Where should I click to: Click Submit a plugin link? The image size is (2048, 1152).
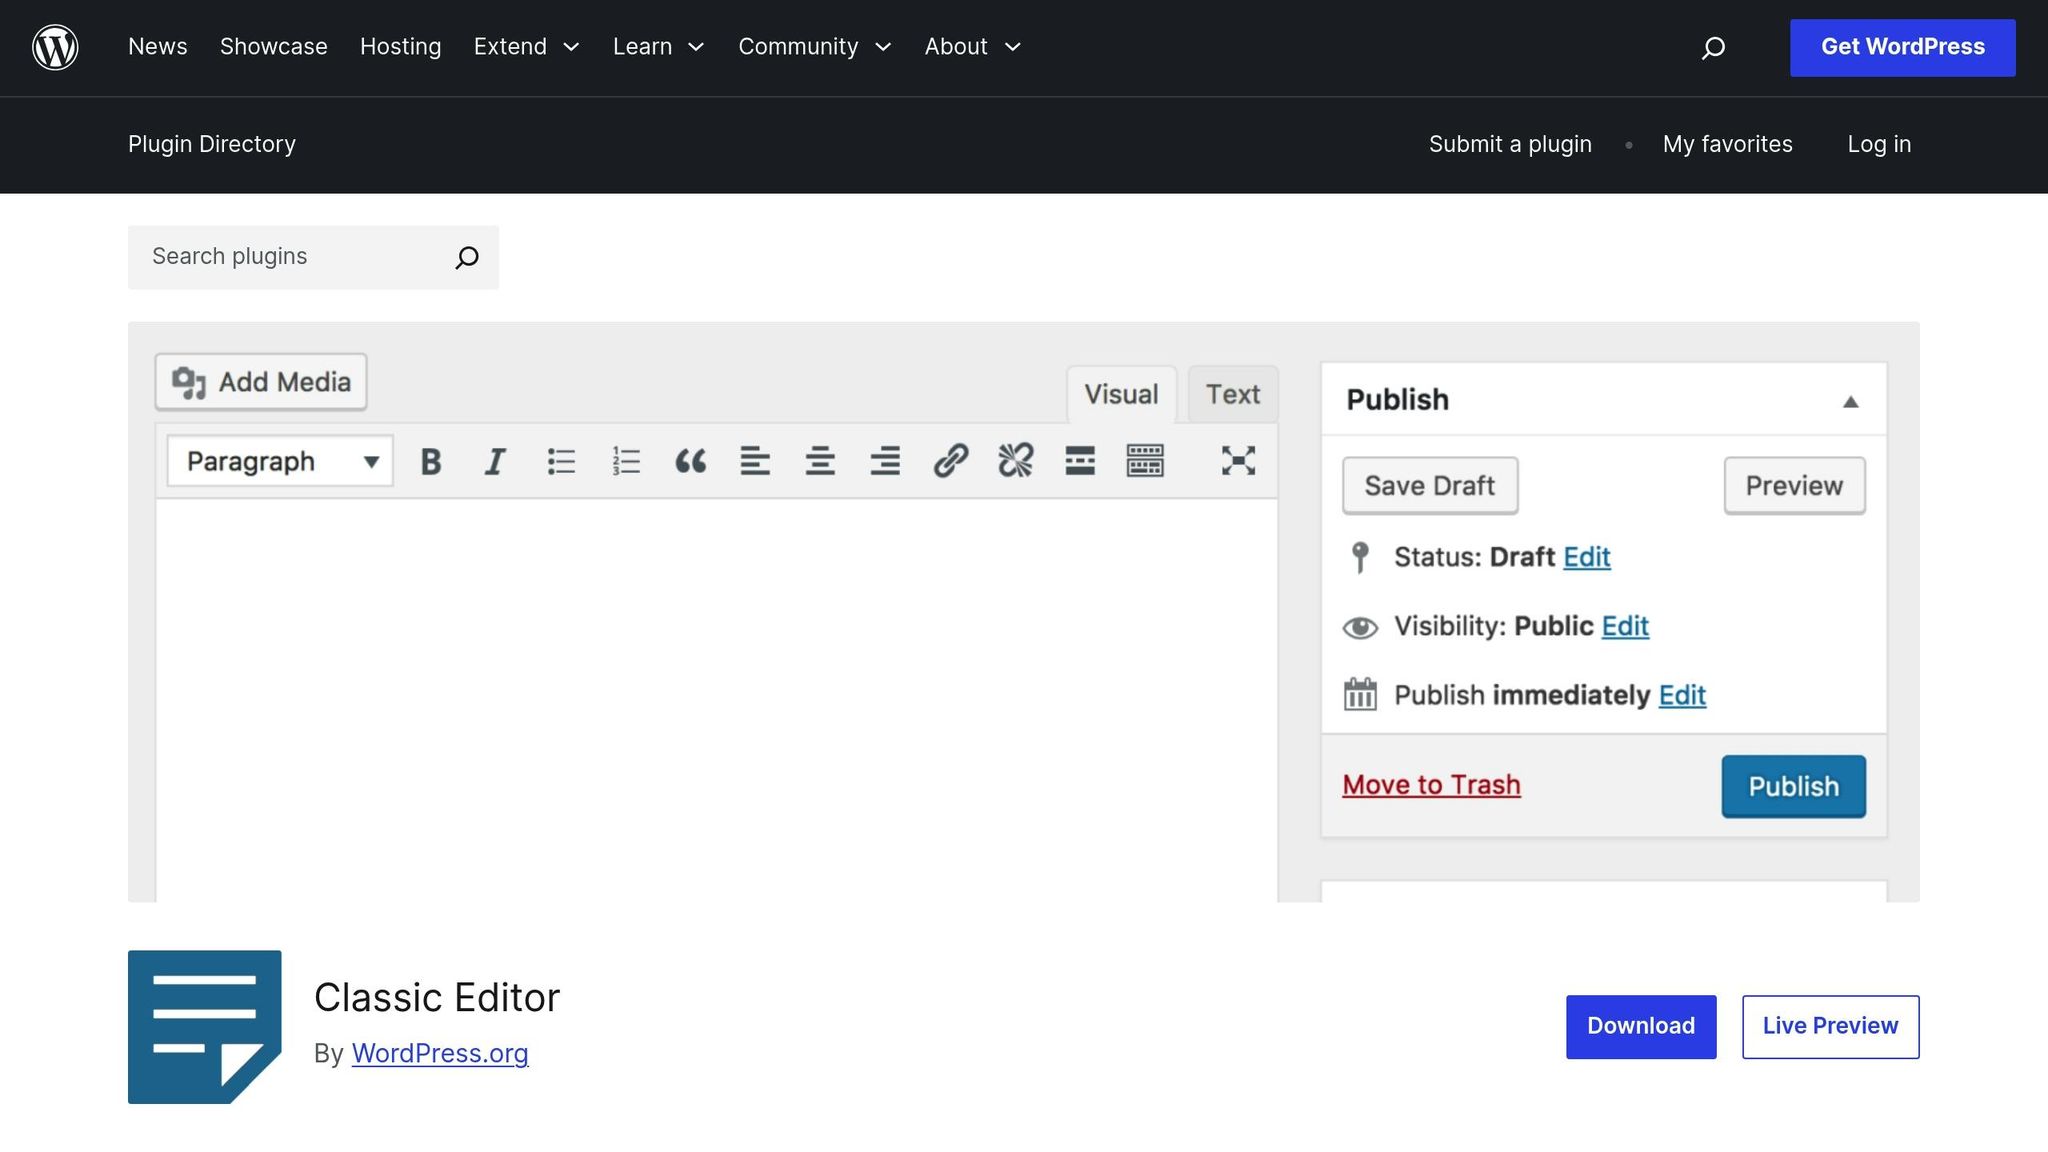click(x=1510, y=144)
